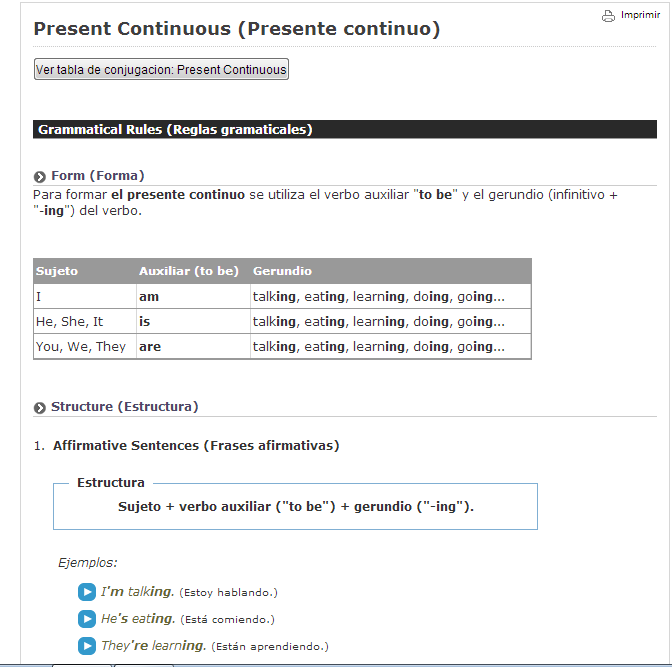Open Ver tabla de conjugacion: Present Continuous
Viewport: 672px width, 667px height.
point(161,69)
